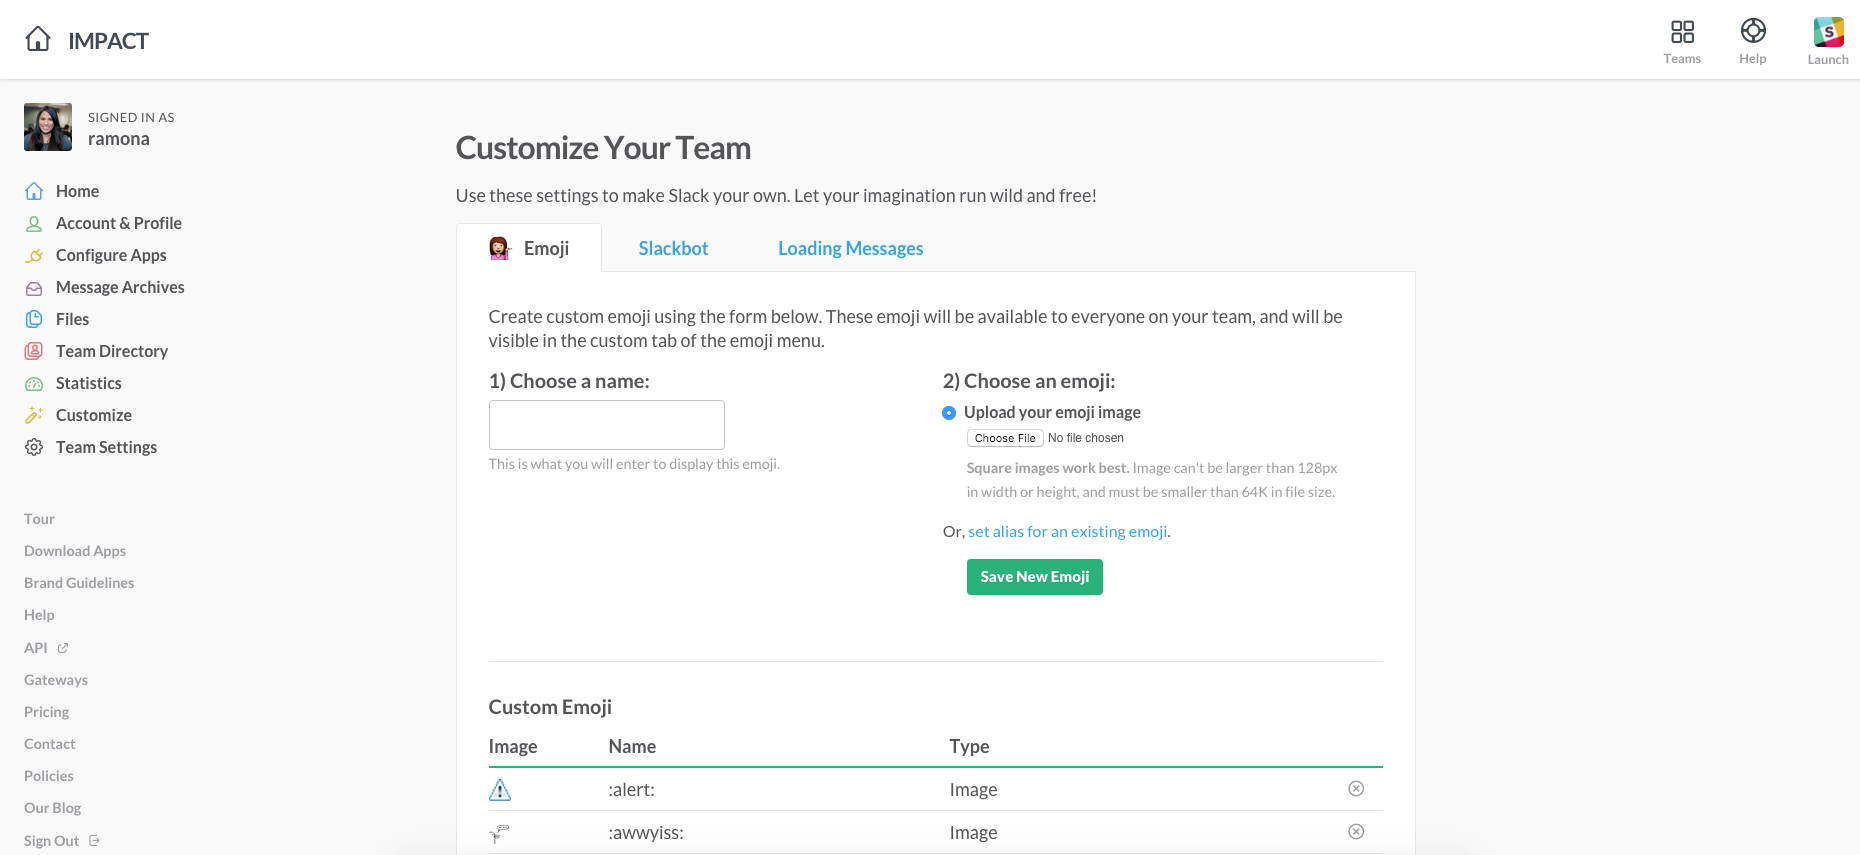Viewport: 1860px width, 855px height.
Task: Click the Team Settings gear icon
Action: tap(34, 447)
